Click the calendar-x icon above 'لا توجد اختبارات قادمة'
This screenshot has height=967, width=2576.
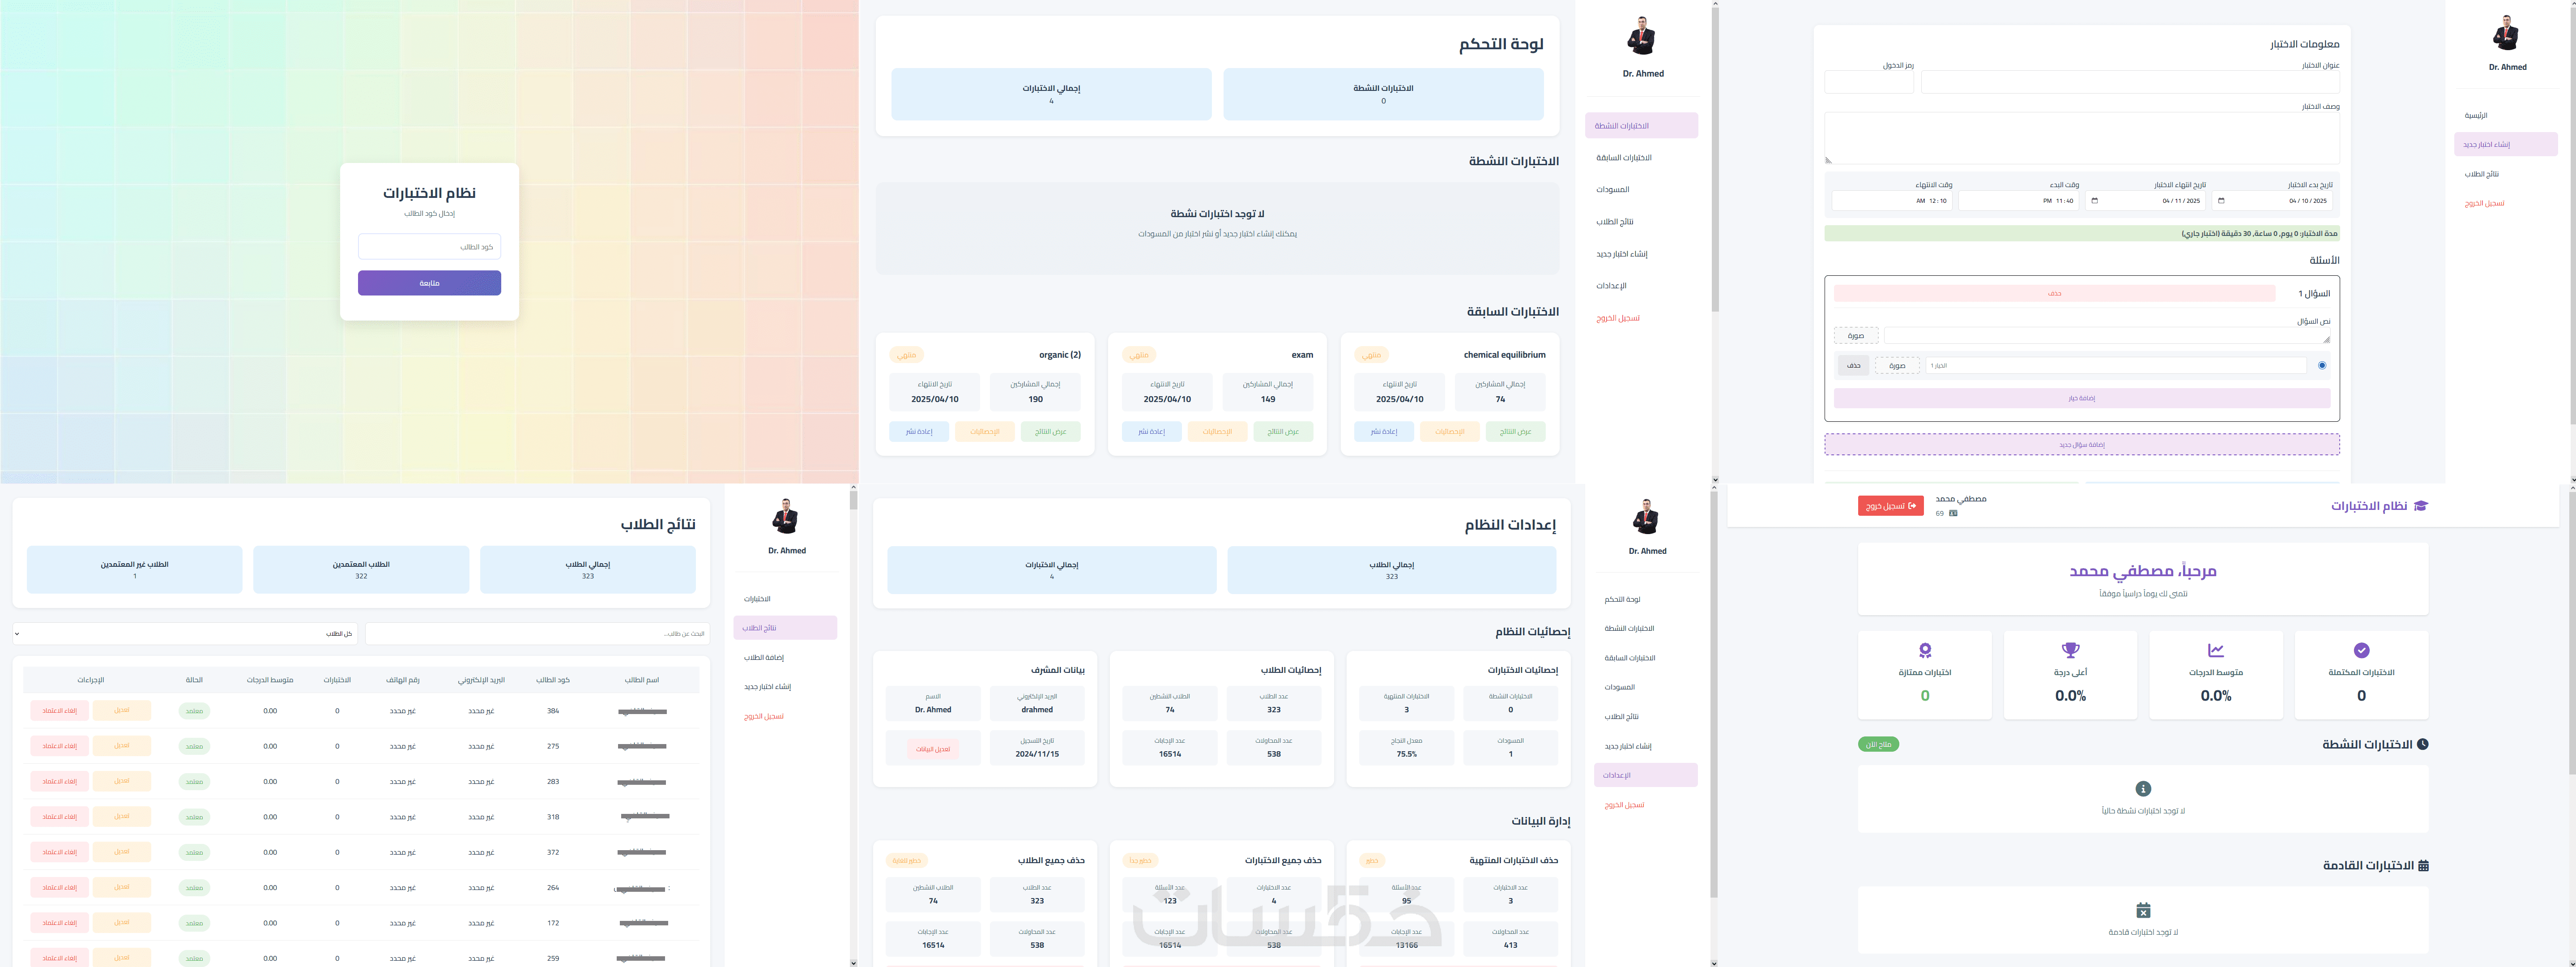pos(2143,910)
